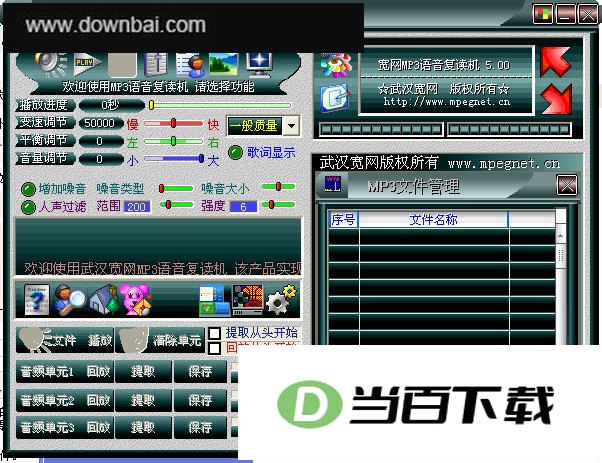Open the document pages icon in top toolbar
This screenshot has width=602, height=463.
(155, 64)
